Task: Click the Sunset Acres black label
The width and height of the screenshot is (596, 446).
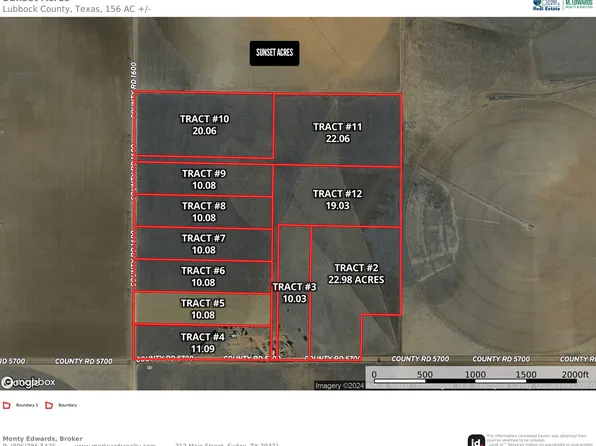Action: click(274, 53)
